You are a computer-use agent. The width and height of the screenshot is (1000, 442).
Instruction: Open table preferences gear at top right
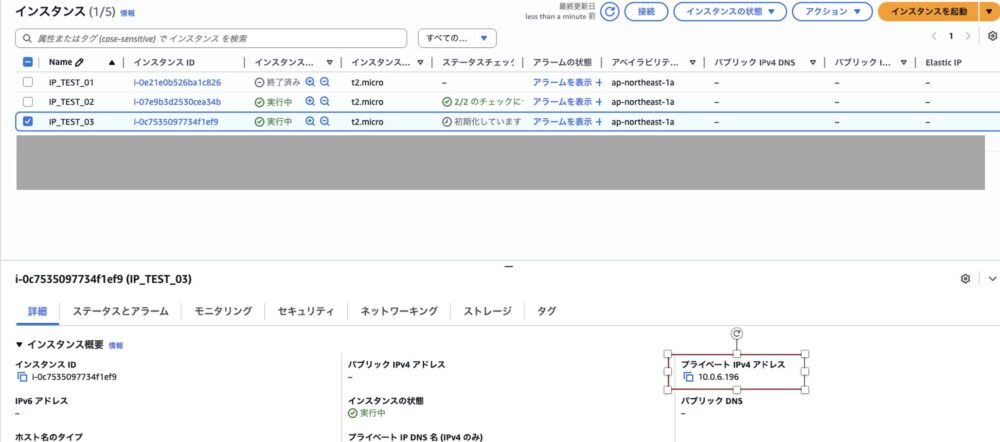tap(991, 36)
